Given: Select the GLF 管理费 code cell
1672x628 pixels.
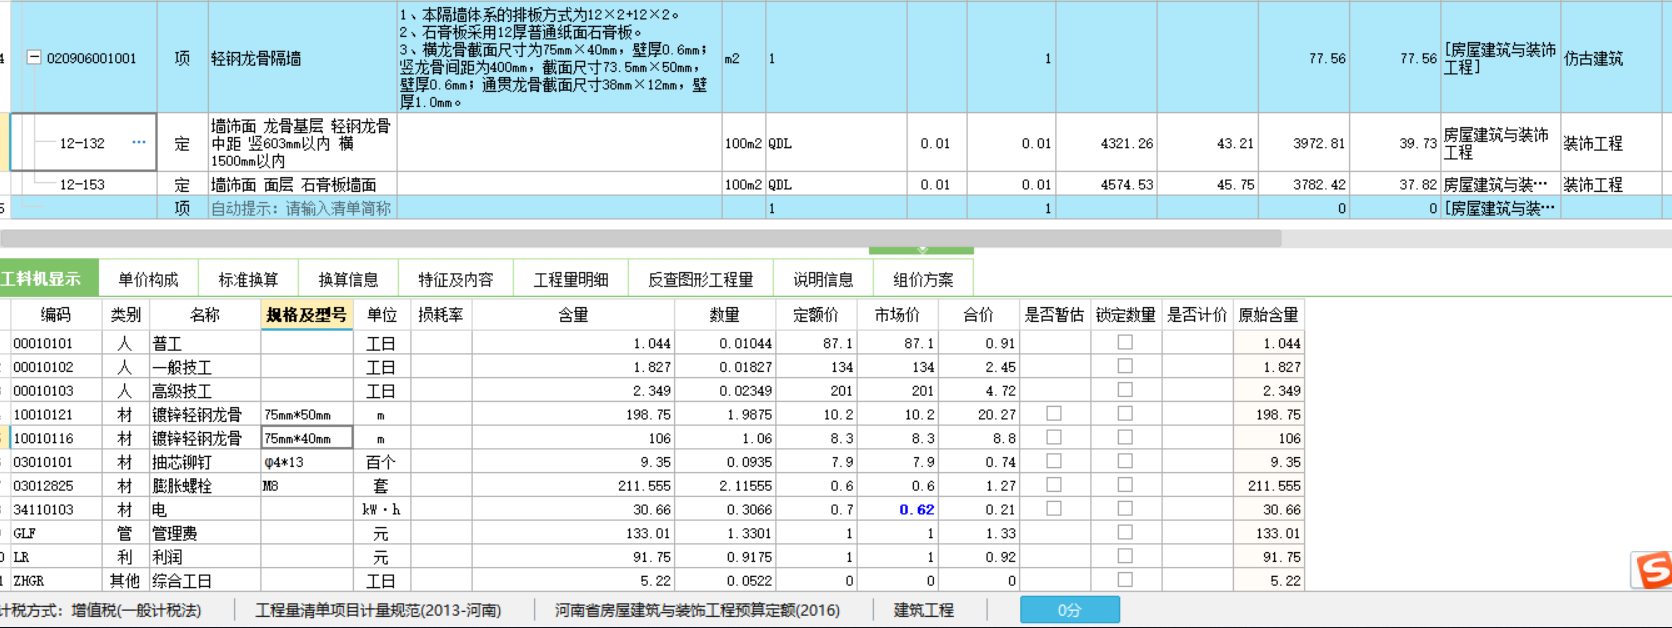Looking at the screenshot, I should (55, 533).
